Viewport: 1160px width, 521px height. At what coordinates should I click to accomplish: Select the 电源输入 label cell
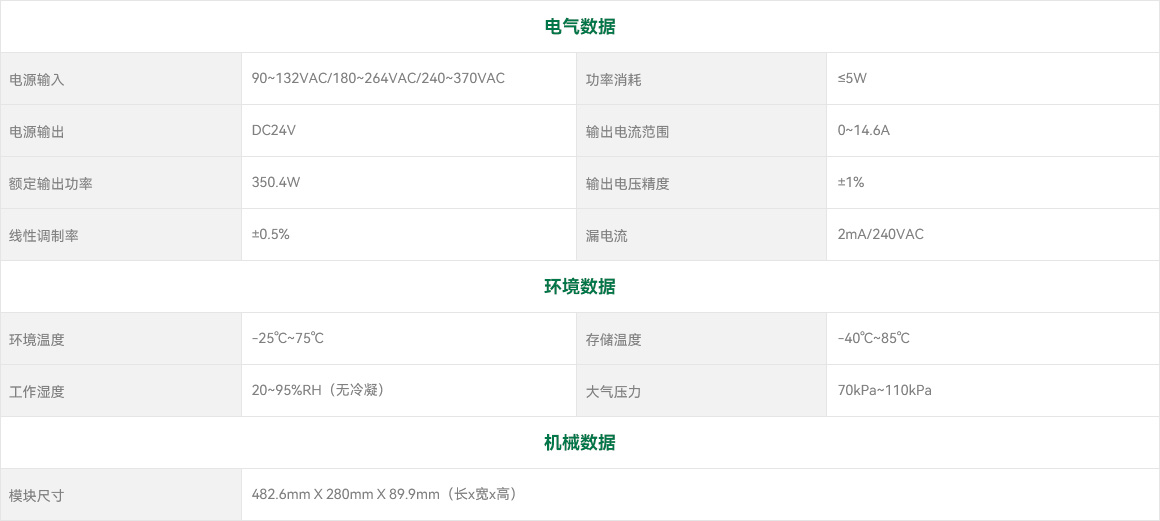[37, 80]
